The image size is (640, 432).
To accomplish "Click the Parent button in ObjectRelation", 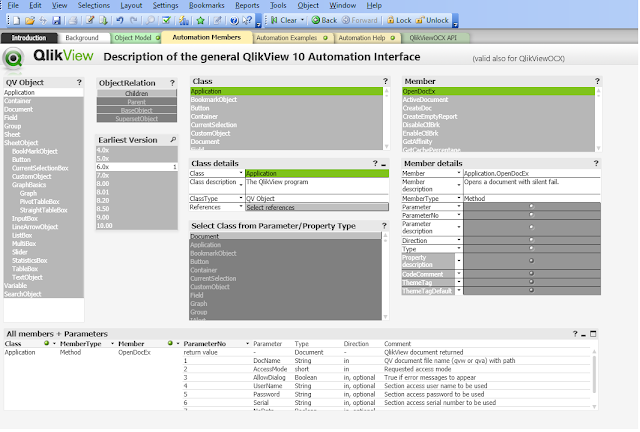I will (137, 102).
